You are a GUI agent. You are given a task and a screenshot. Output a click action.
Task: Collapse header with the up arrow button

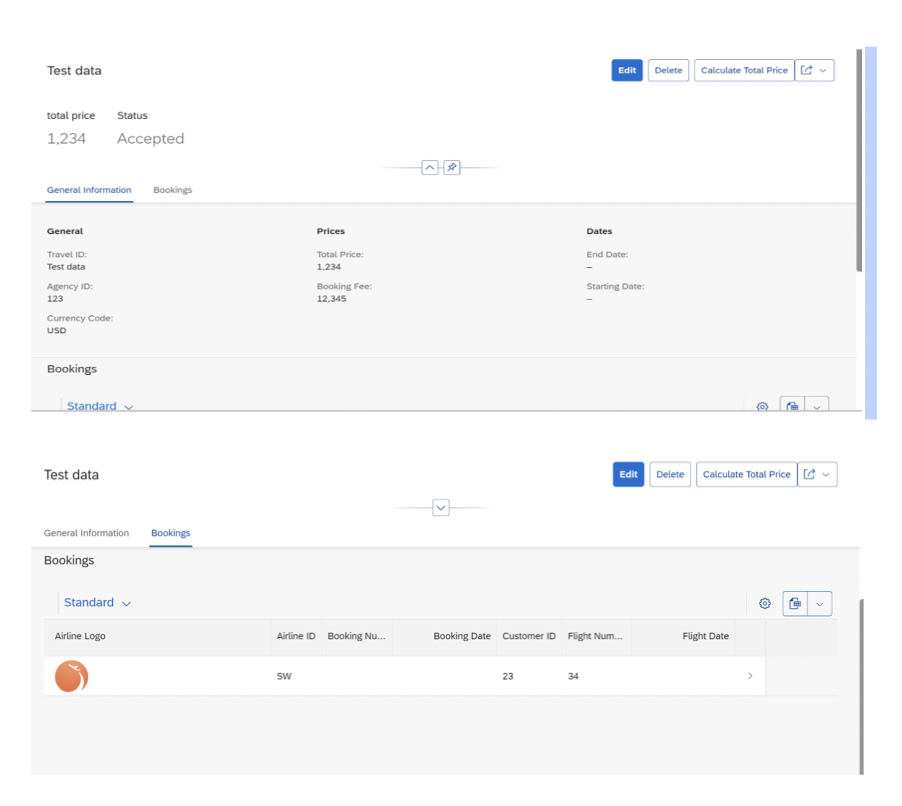tap(430, 167)
